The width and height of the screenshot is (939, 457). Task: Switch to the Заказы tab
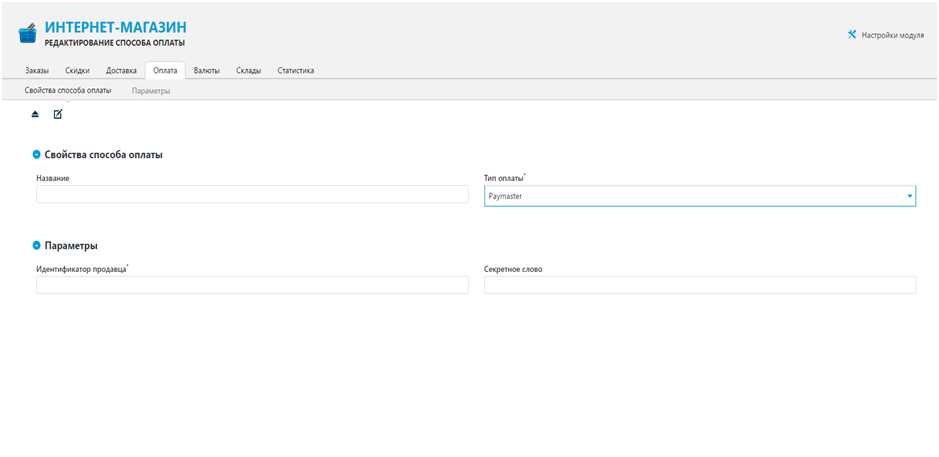37,71
